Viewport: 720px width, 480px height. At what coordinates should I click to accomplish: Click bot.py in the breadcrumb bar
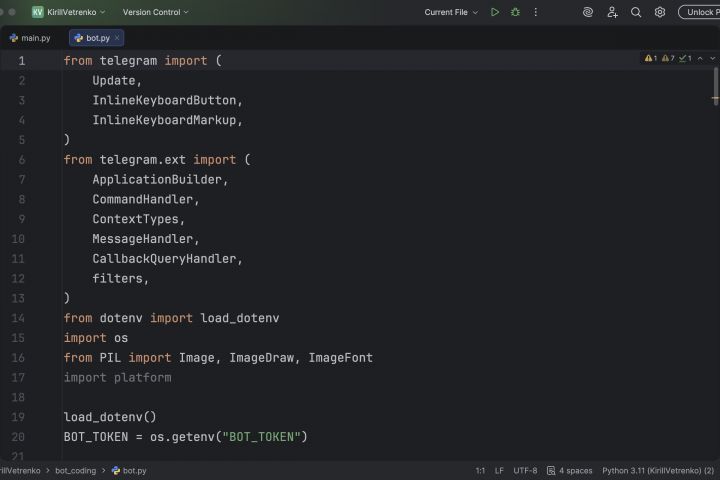[x=129, y=471]
